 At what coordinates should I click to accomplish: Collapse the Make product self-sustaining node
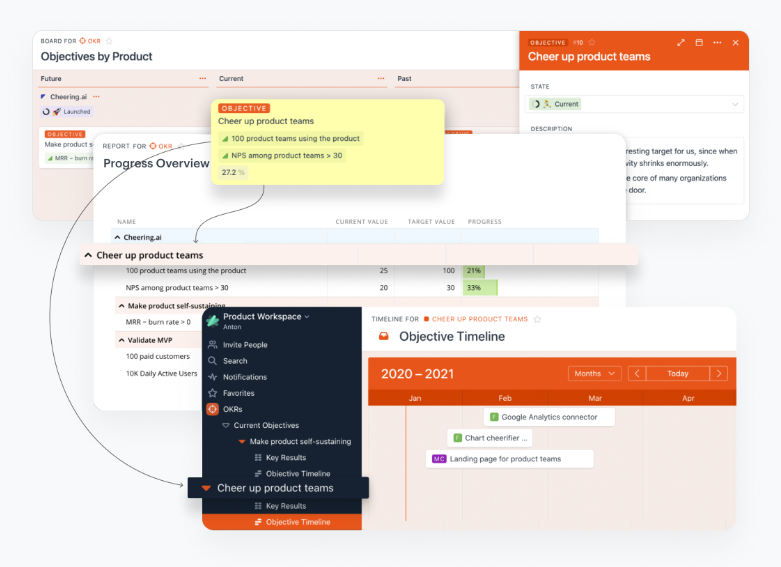[242, 442]
